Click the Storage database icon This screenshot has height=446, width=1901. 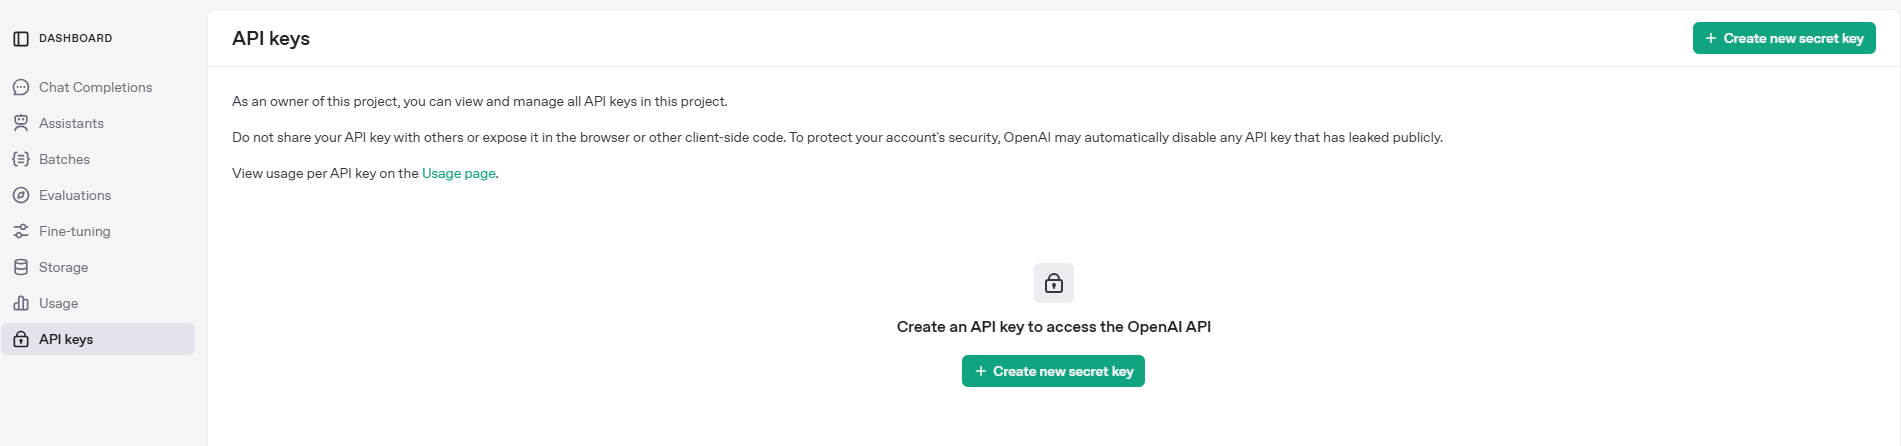(x=21, y=268)
